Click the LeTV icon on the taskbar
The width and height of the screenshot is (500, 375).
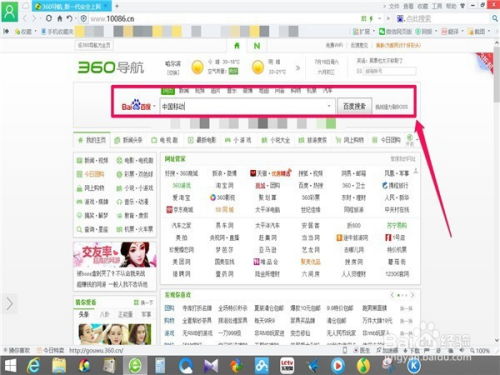click(x=287, y=366)
